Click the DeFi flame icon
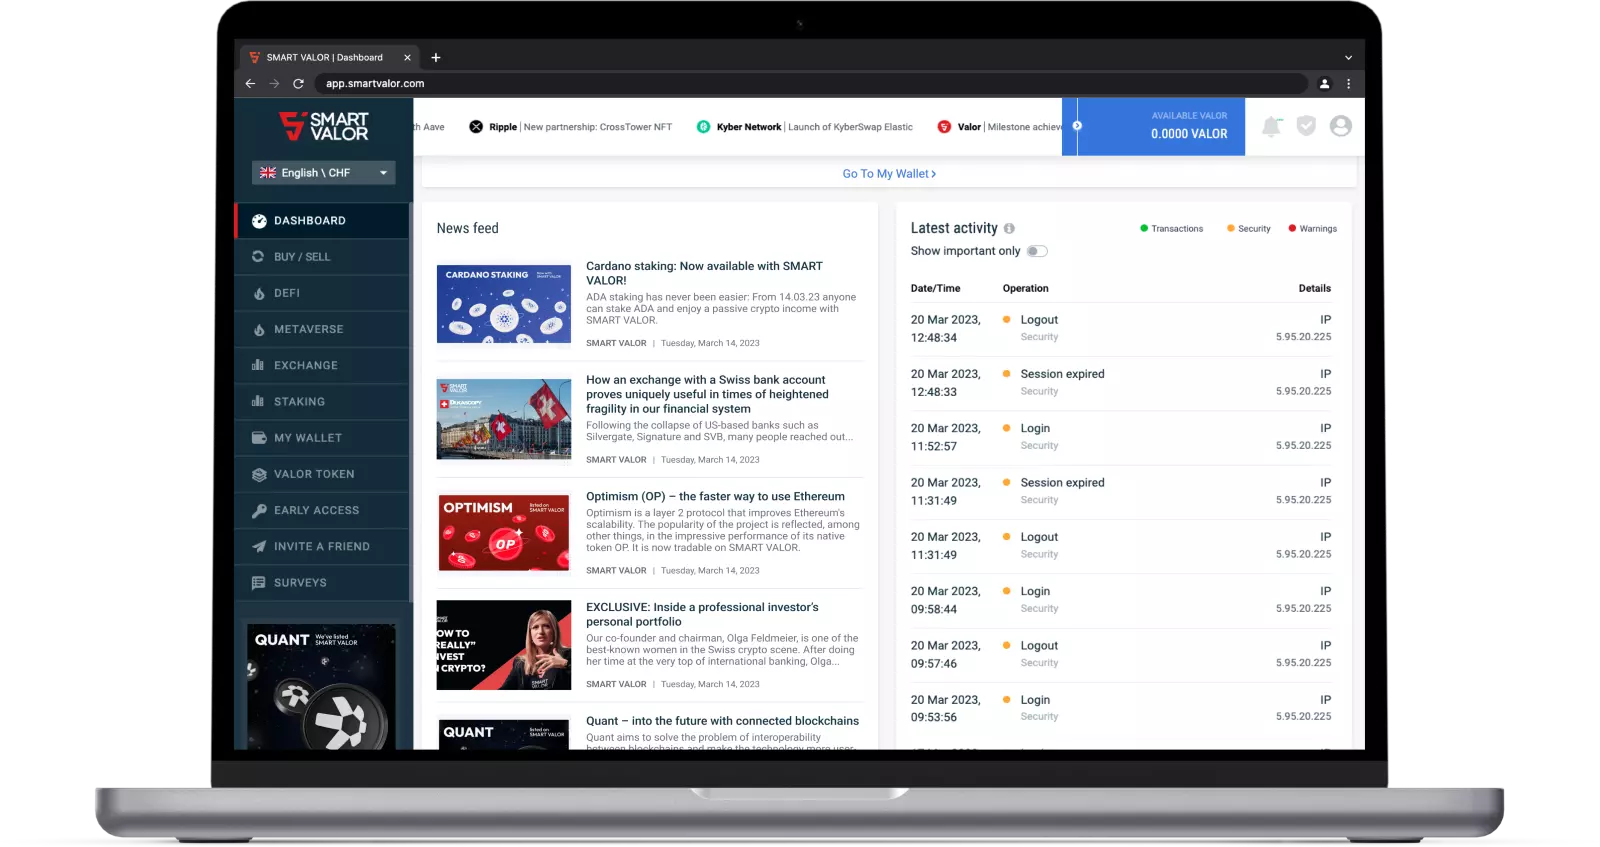The image size is (1600, 847). click(x=259, y=293)
